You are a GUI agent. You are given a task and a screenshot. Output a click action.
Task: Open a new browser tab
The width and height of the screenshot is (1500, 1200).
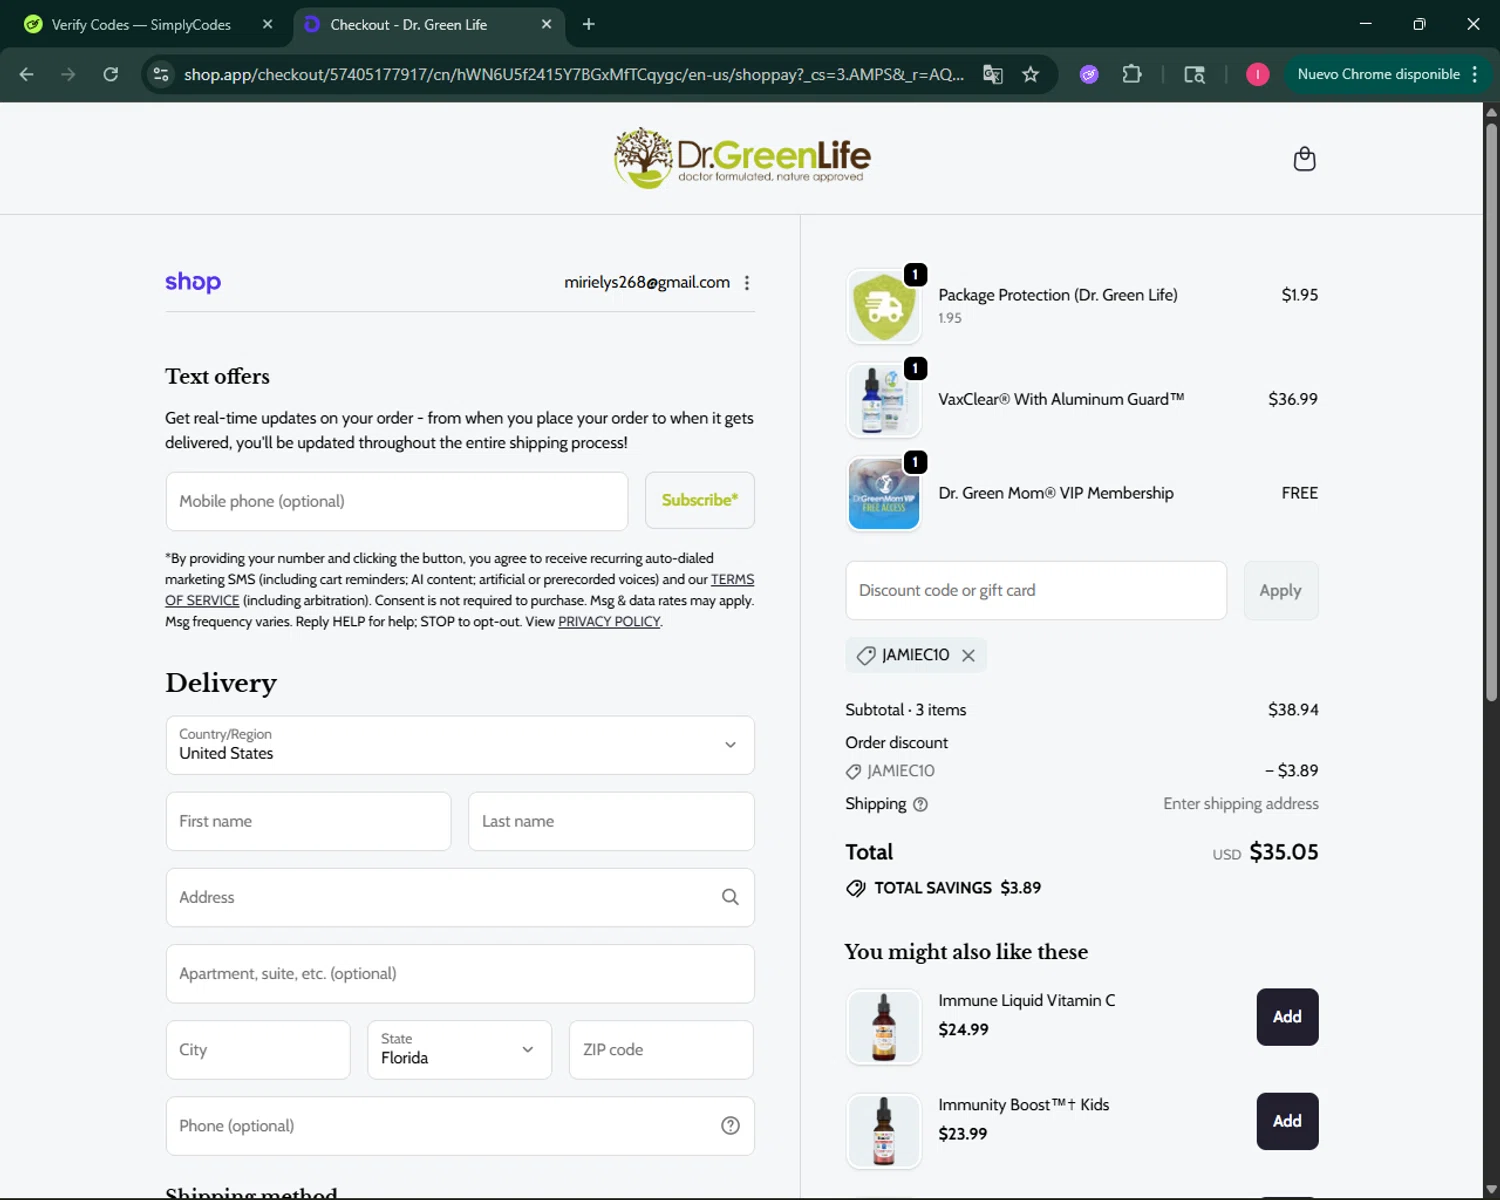(x=589, y=24)
